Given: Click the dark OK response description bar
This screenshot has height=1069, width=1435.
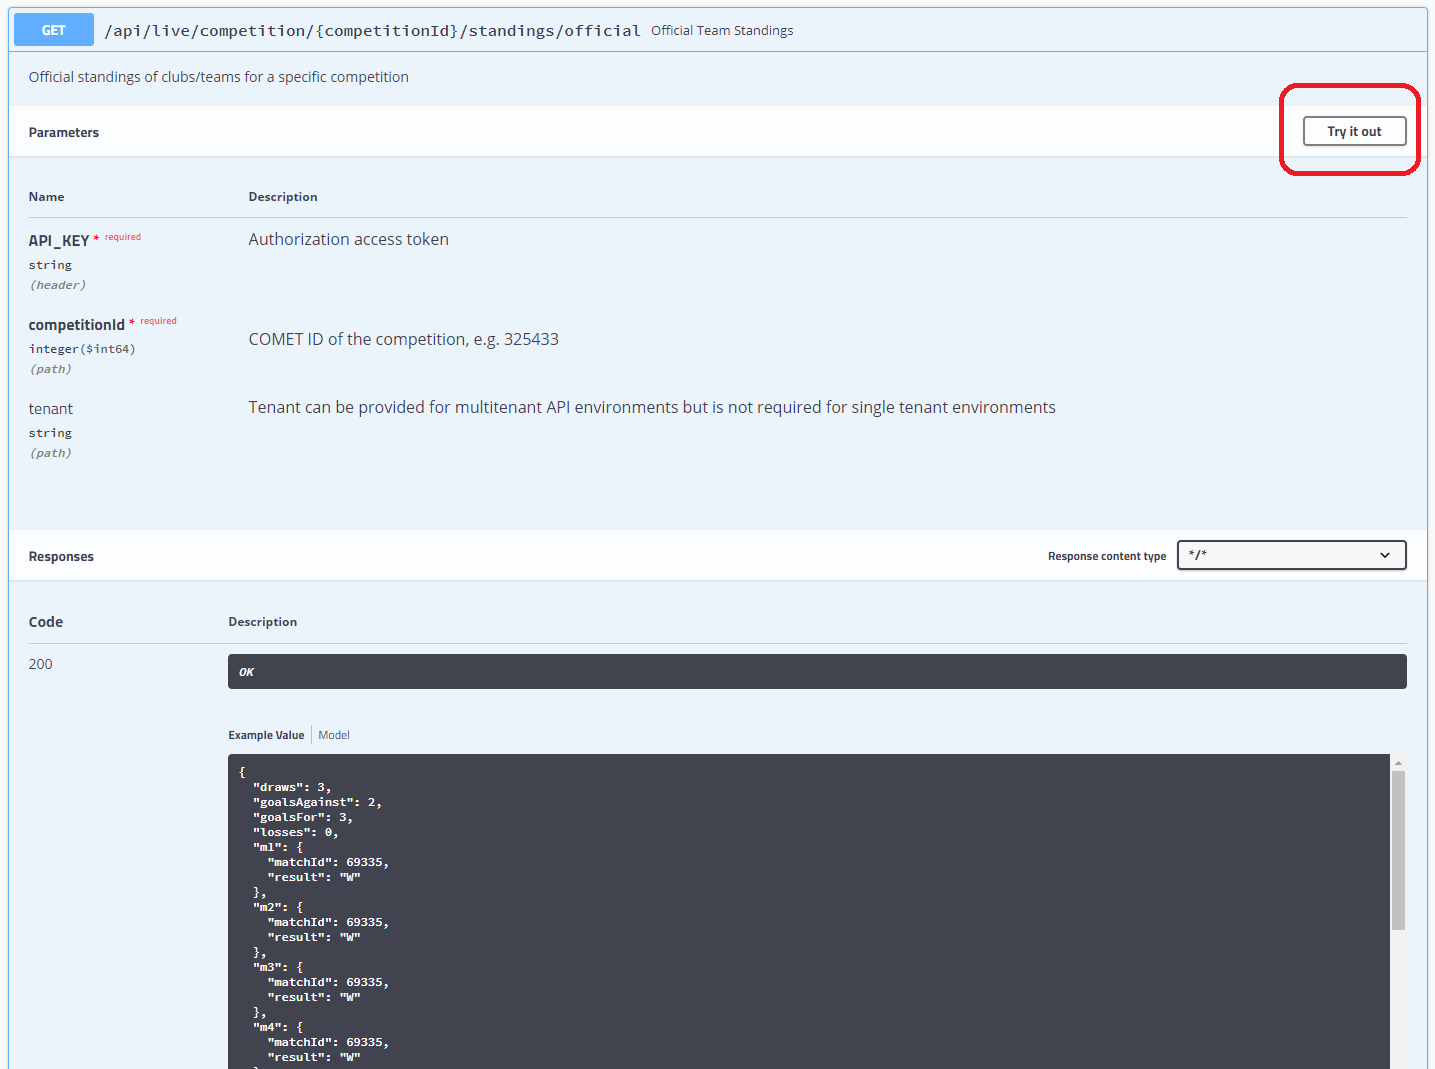Looking at the screenshot, I should [x=816, y=672].
